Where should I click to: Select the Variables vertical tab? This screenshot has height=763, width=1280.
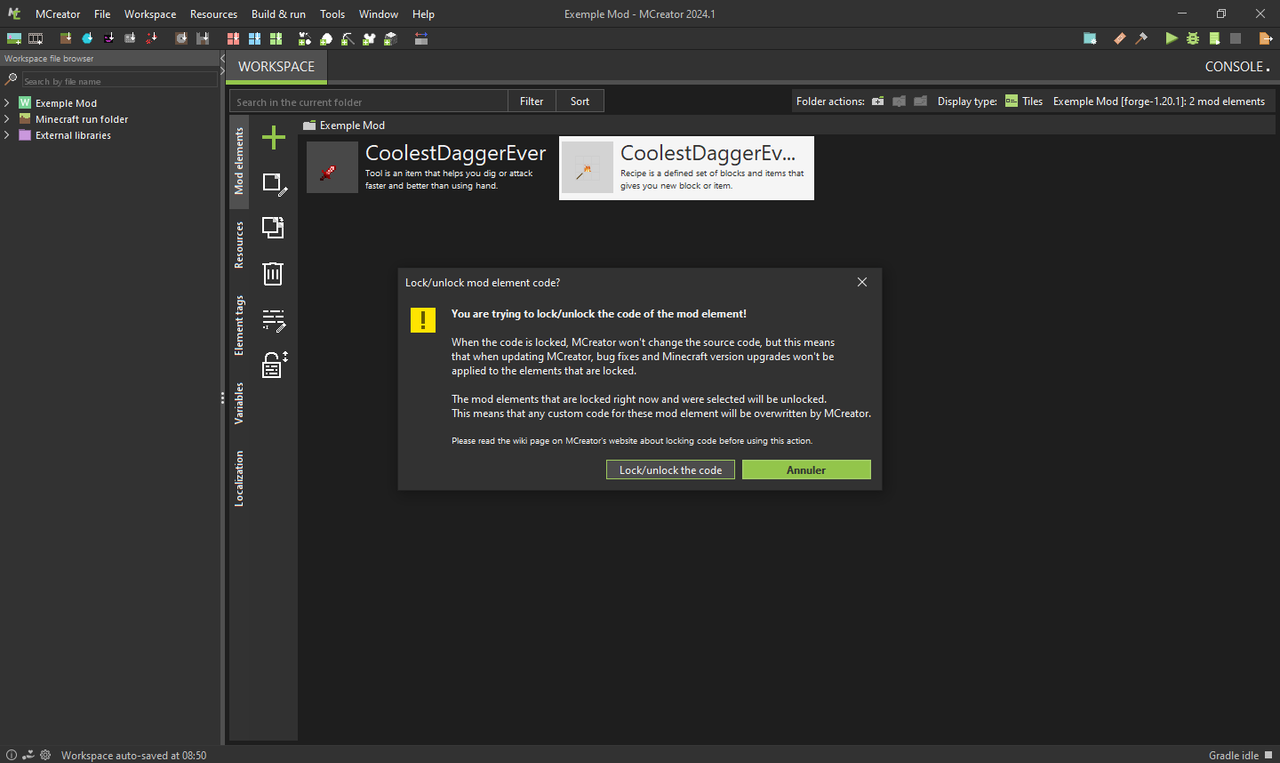239,403
